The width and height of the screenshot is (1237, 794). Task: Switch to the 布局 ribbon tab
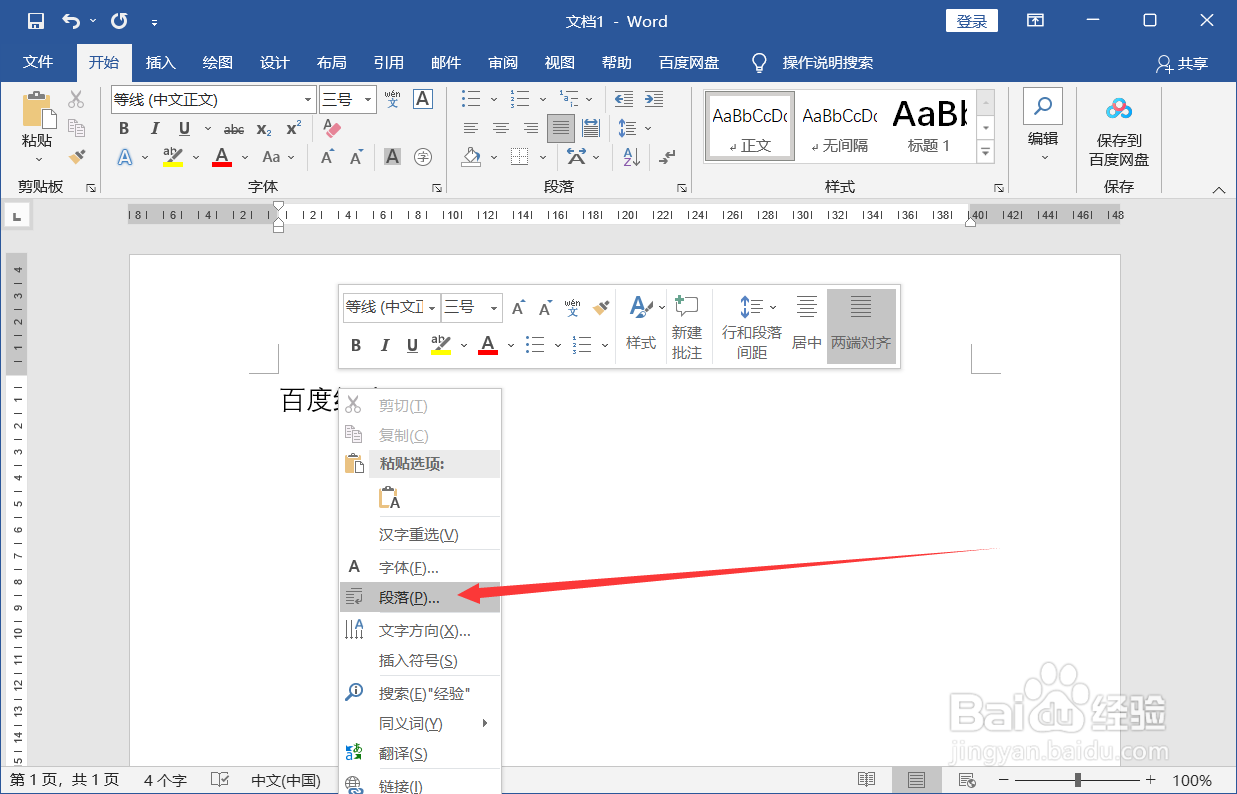[x=332, y=62]
